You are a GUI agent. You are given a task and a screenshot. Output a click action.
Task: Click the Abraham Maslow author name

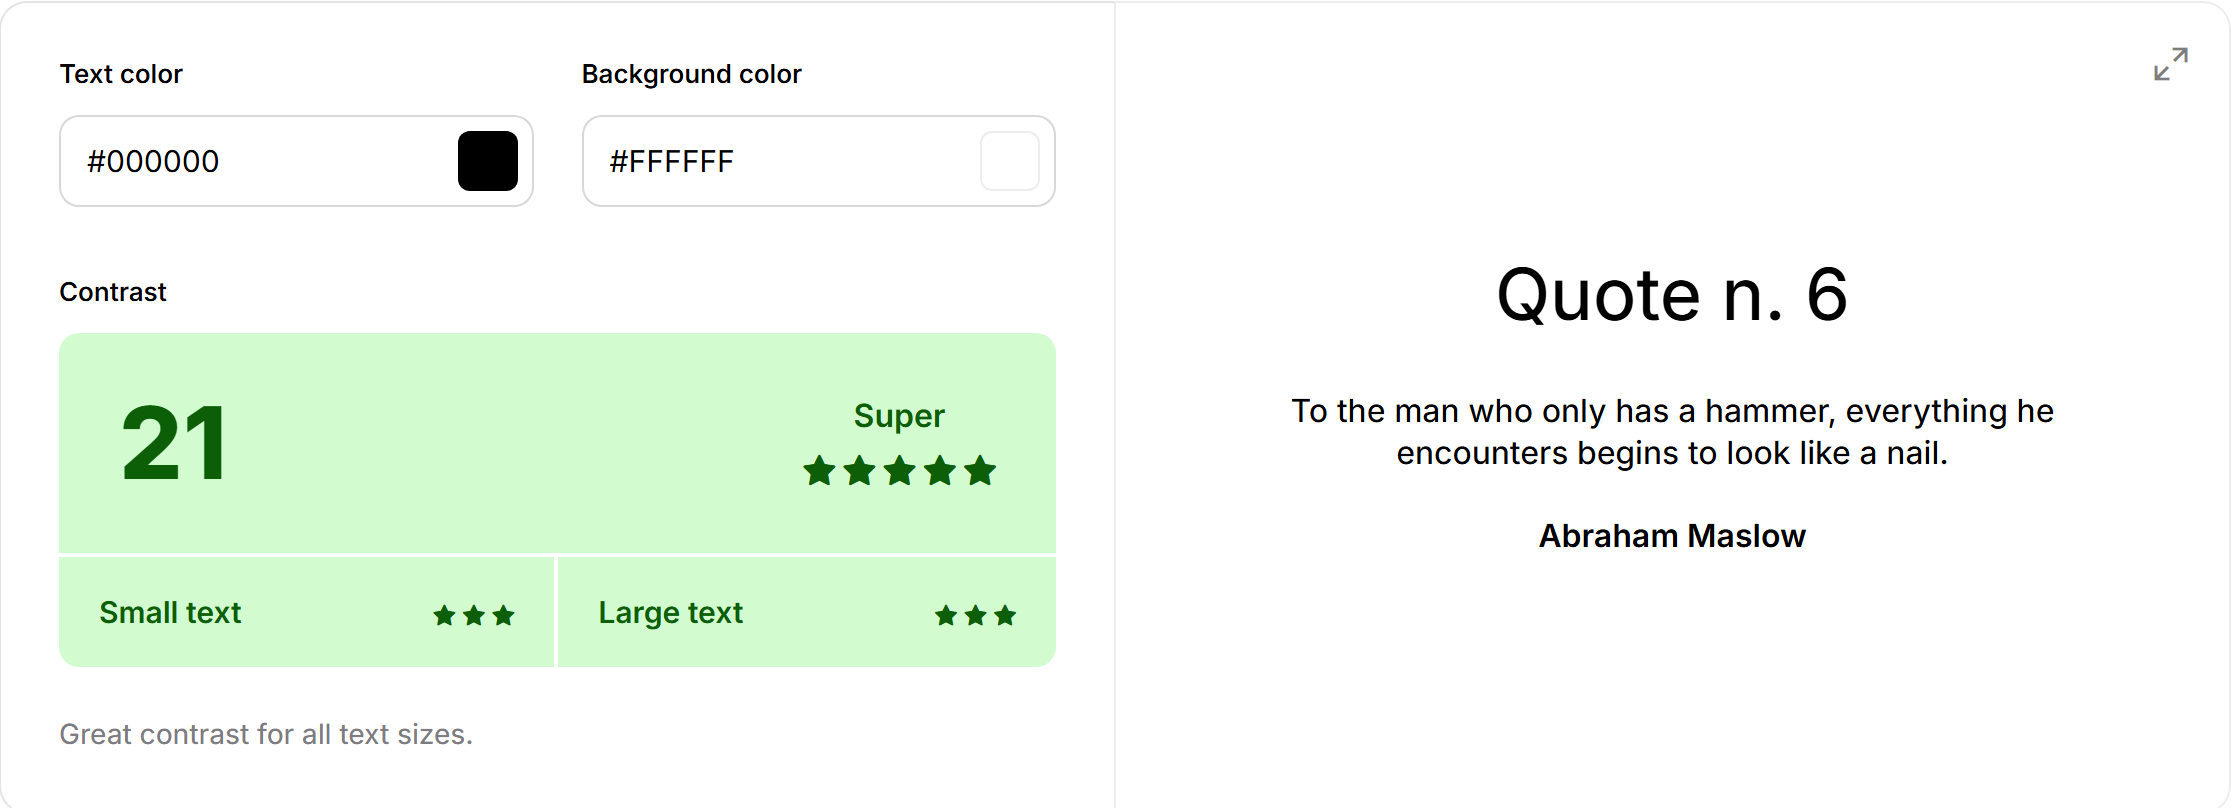click(x=1672, y=536)
